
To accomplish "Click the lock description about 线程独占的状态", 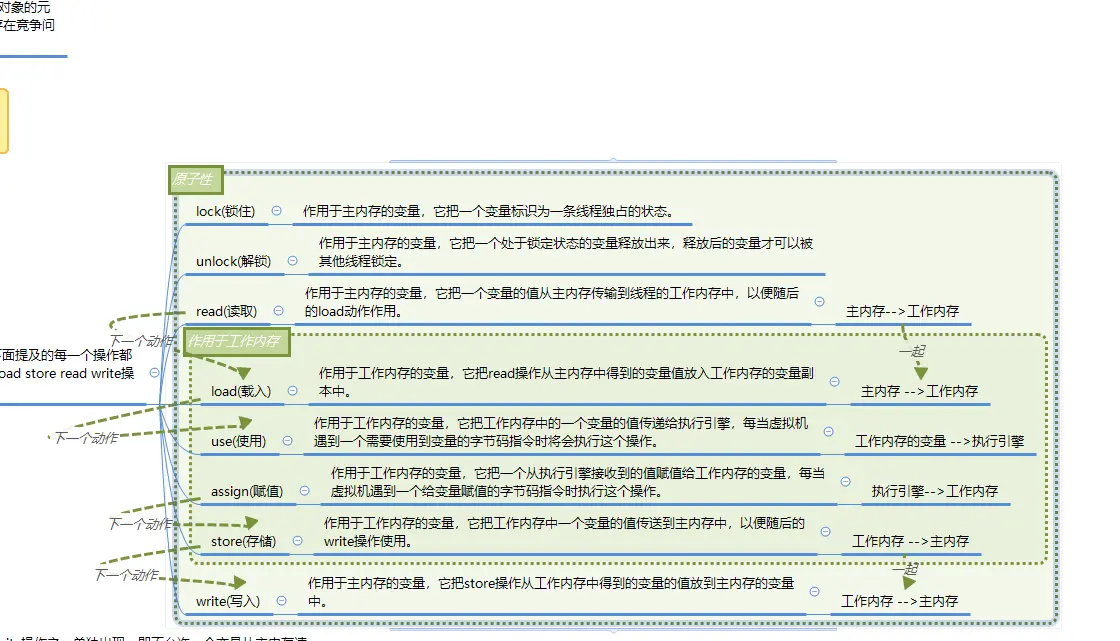I will pos(488,212).
